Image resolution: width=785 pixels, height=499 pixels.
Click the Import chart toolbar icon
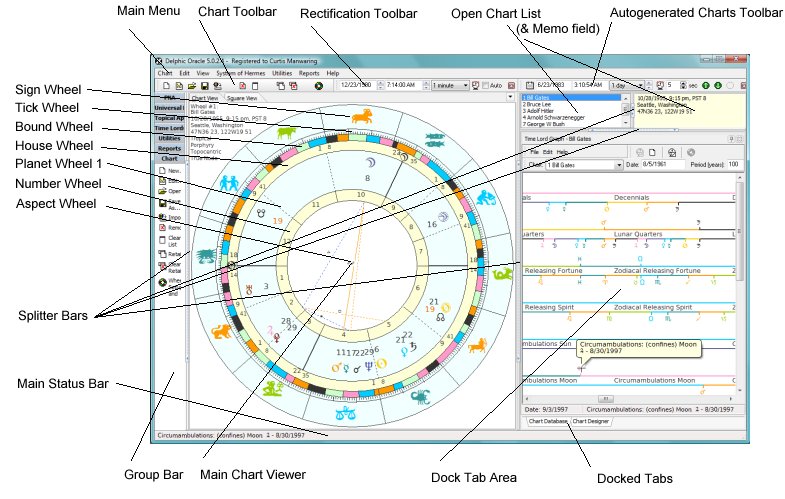[x=217, y=86]
